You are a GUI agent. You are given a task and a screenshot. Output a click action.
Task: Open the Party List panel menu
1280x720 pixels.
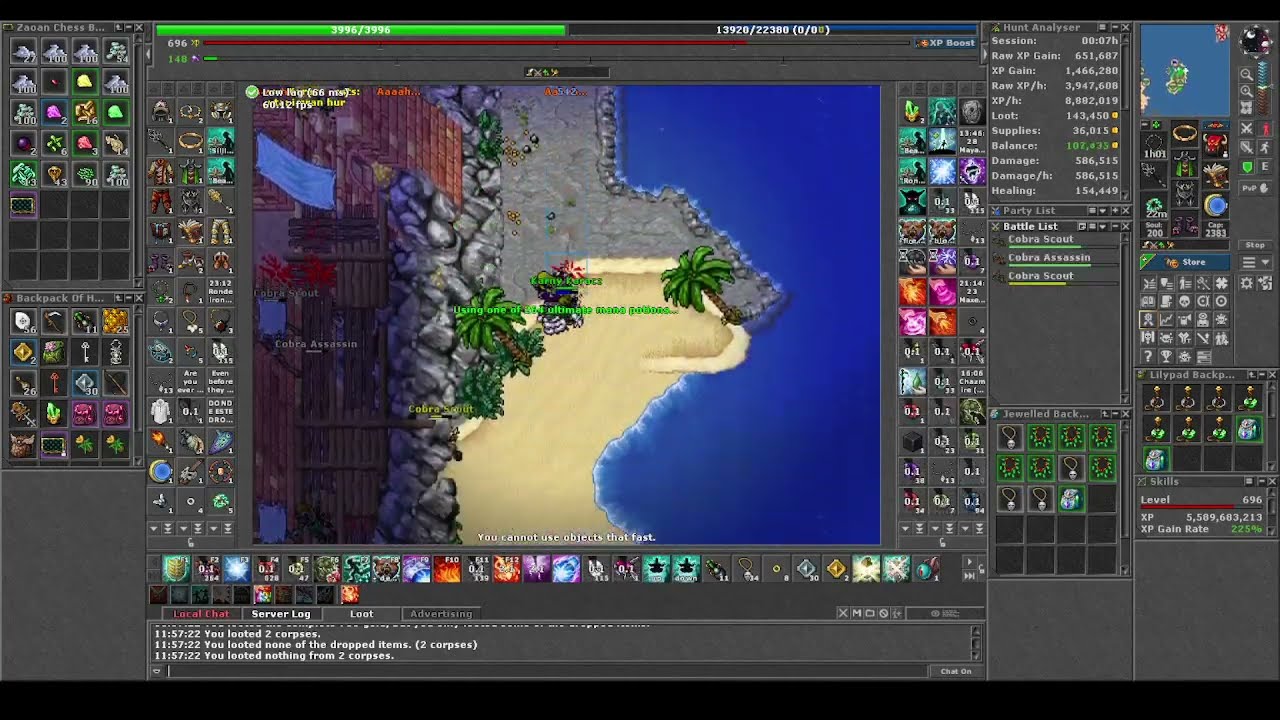tap(1092, 211)
